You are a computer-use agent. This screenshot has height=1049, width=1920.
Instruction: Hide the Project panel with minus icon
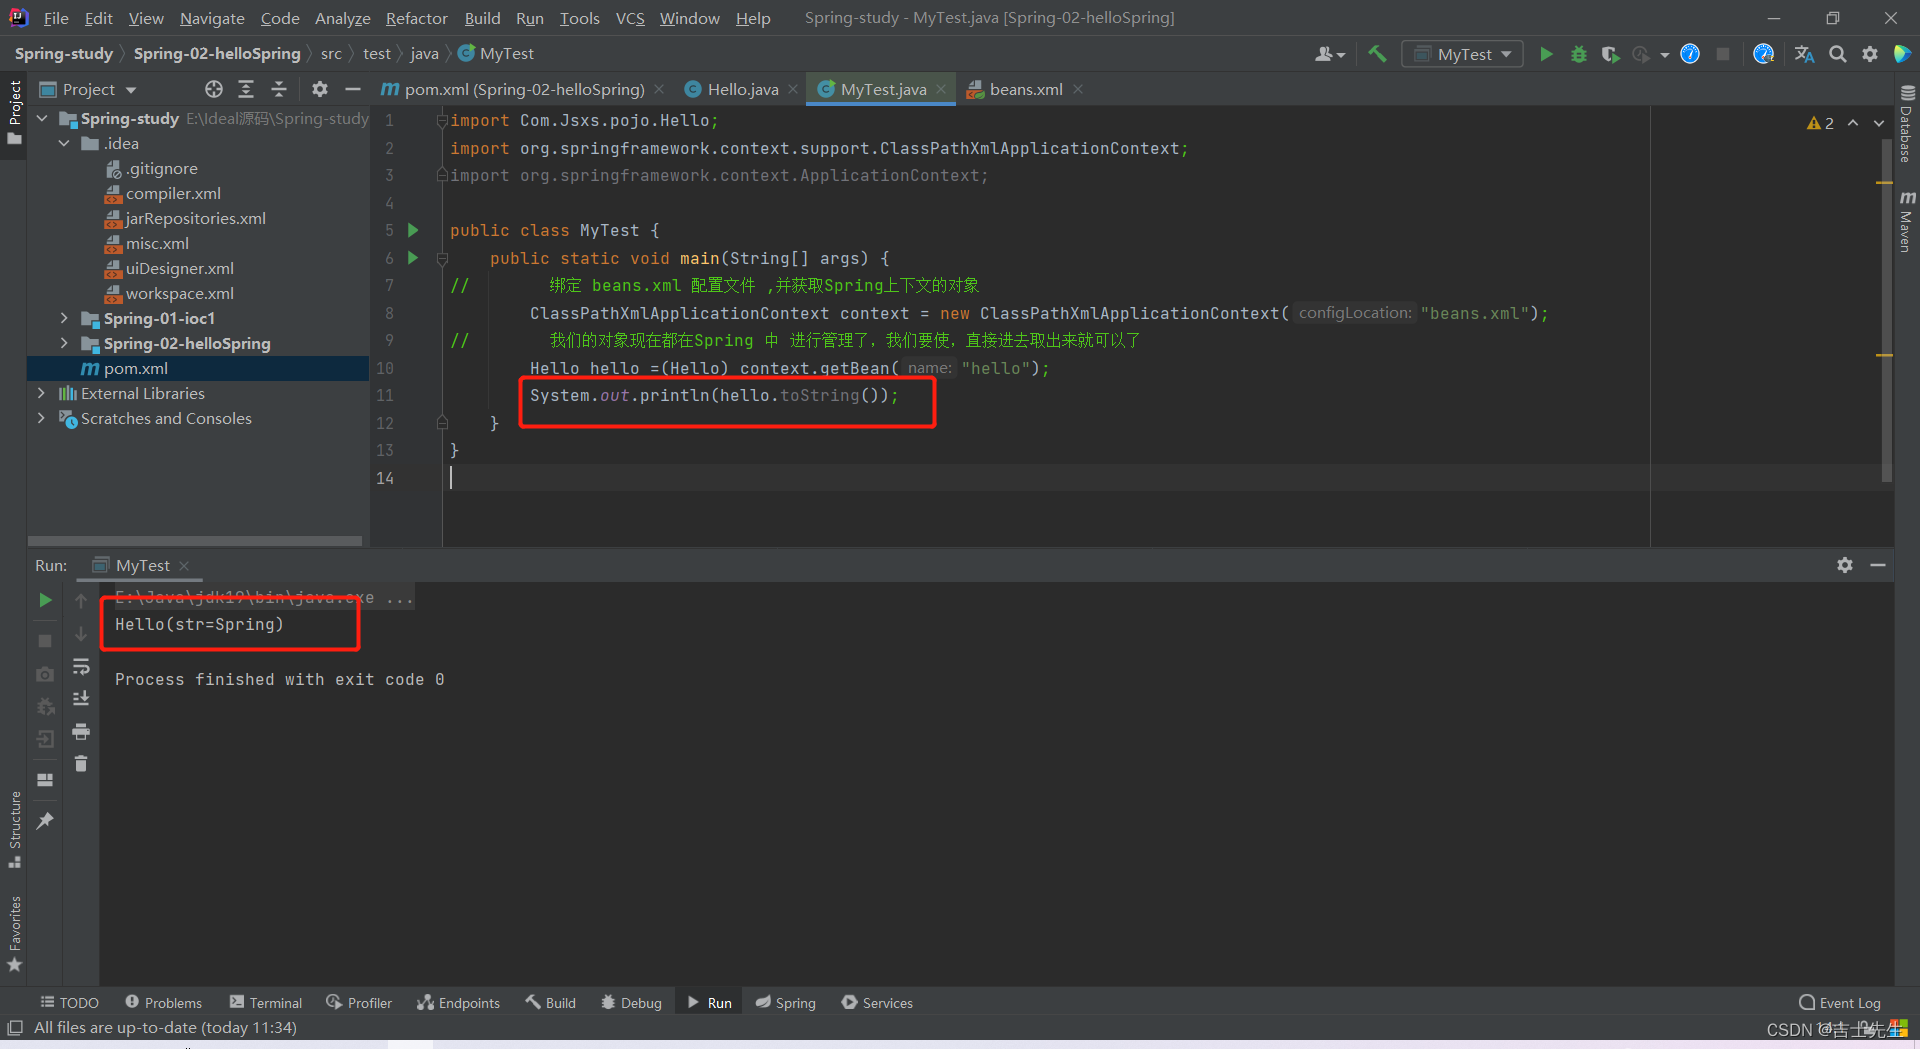[352, 89]
